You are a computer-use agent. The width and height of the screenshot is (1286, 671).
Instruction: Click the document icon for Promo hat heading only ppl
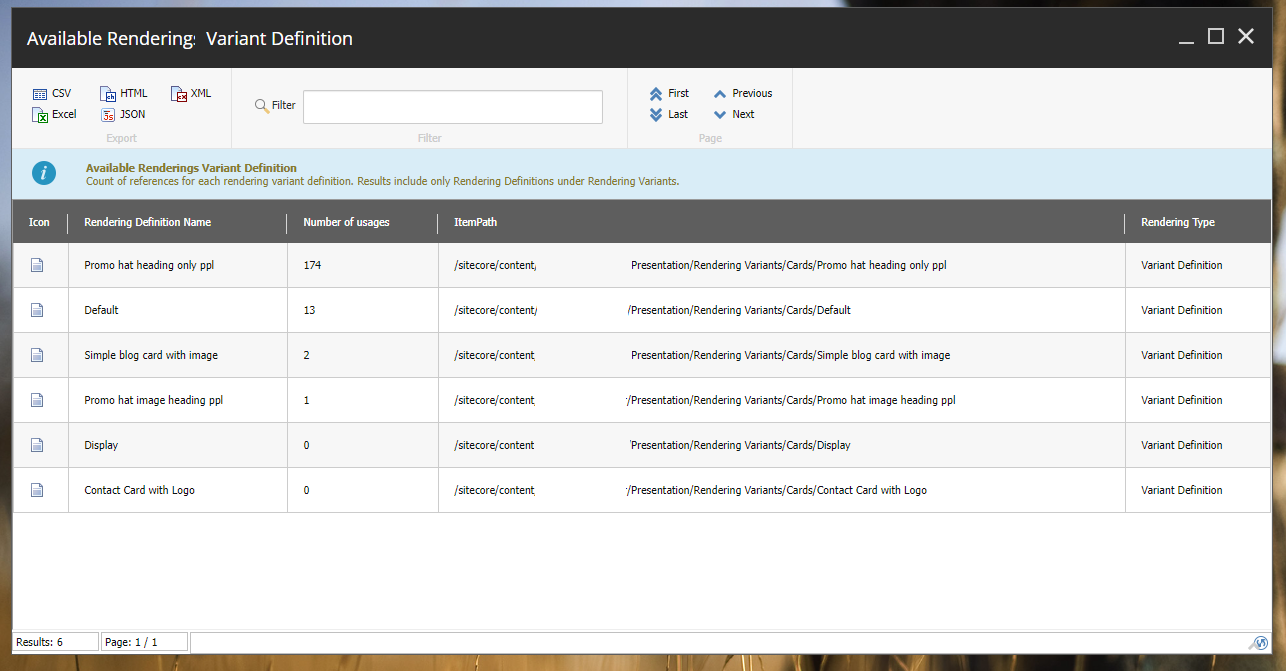[x=37, y=265]
